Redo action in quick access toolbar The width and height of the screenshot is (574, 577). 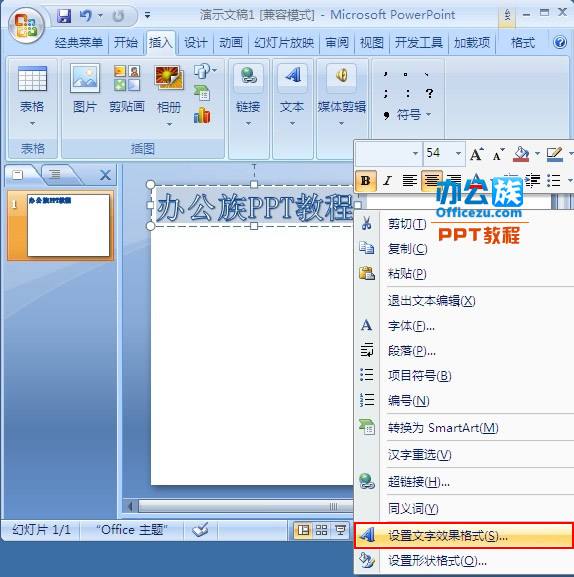[x=118, y=16]
